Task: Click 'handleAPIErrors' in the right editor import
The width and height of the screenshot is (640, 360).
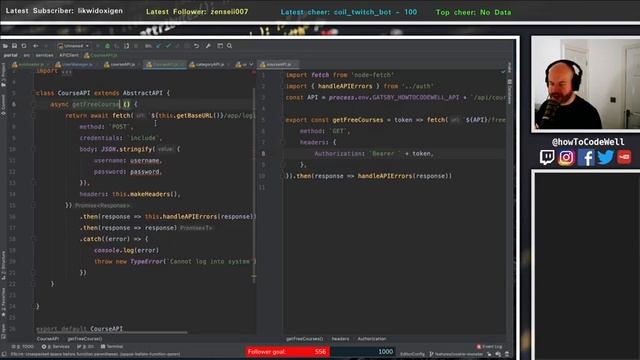Action: [x=345, y=86]
